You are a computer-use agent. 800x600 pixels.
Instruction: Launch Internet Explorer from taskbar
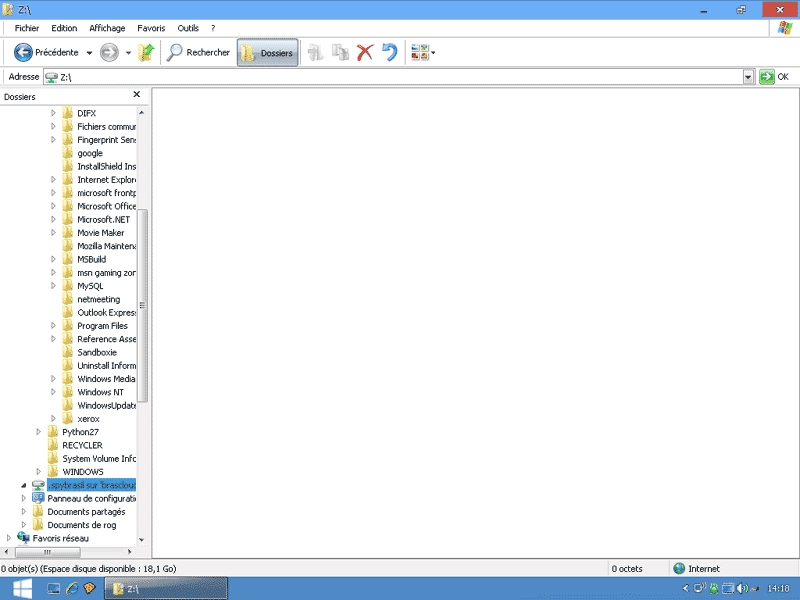[x=72, y=589]
